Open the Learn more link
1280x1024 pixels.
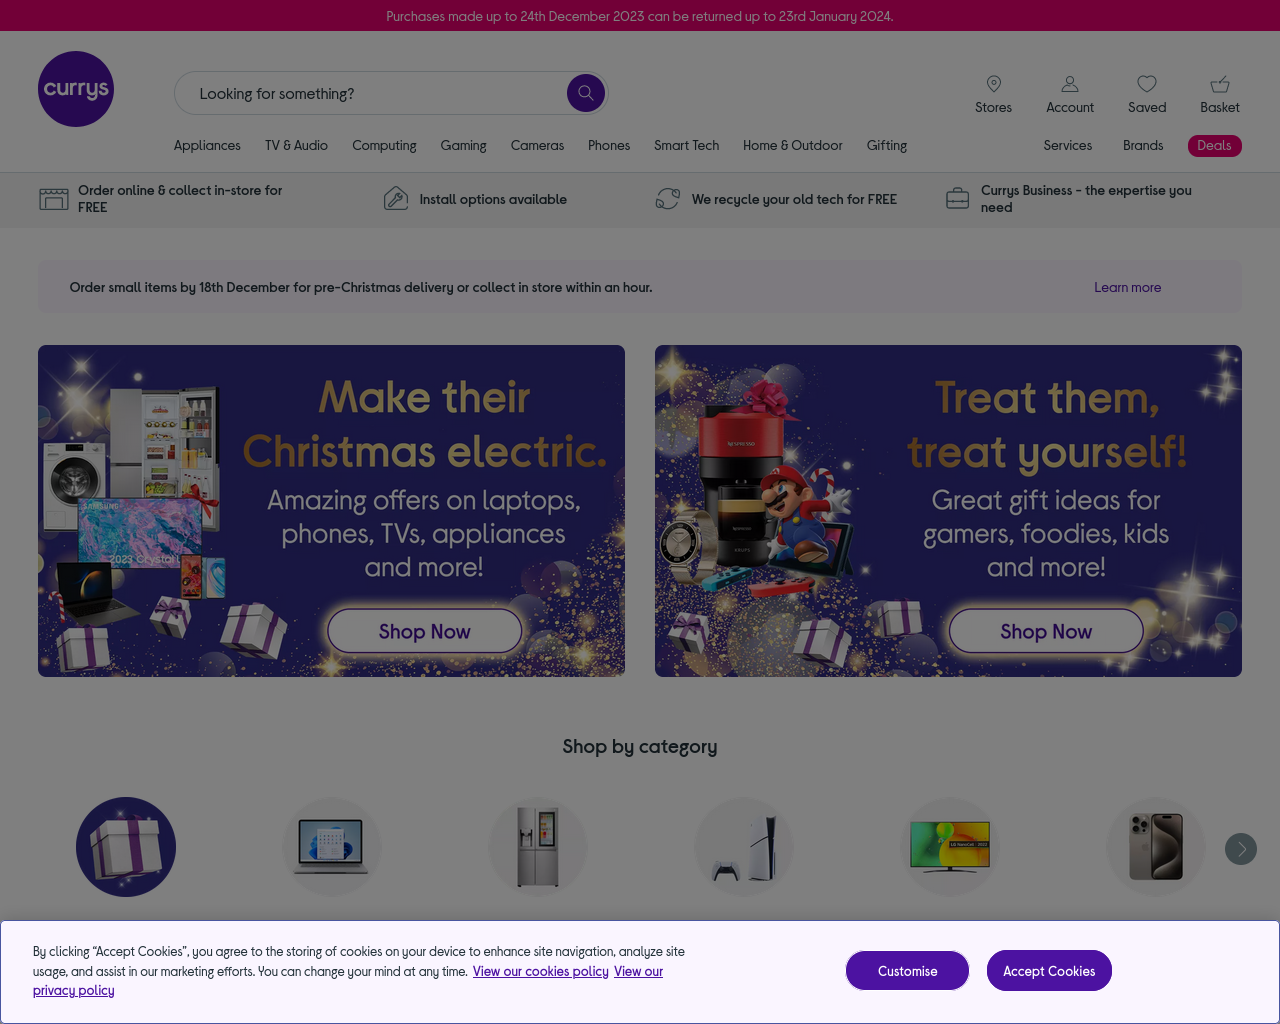tap(1128, 287)
